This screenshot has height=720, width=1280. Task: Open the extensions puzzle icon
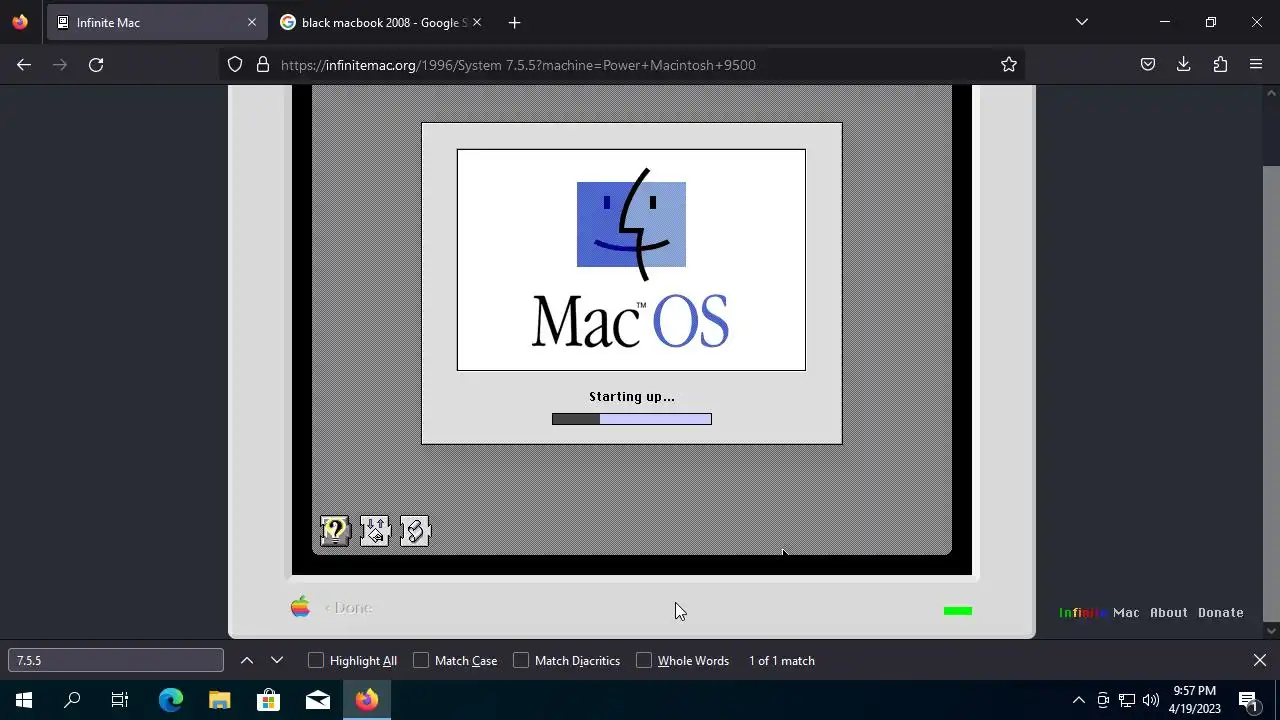(x=1220, y=64)
